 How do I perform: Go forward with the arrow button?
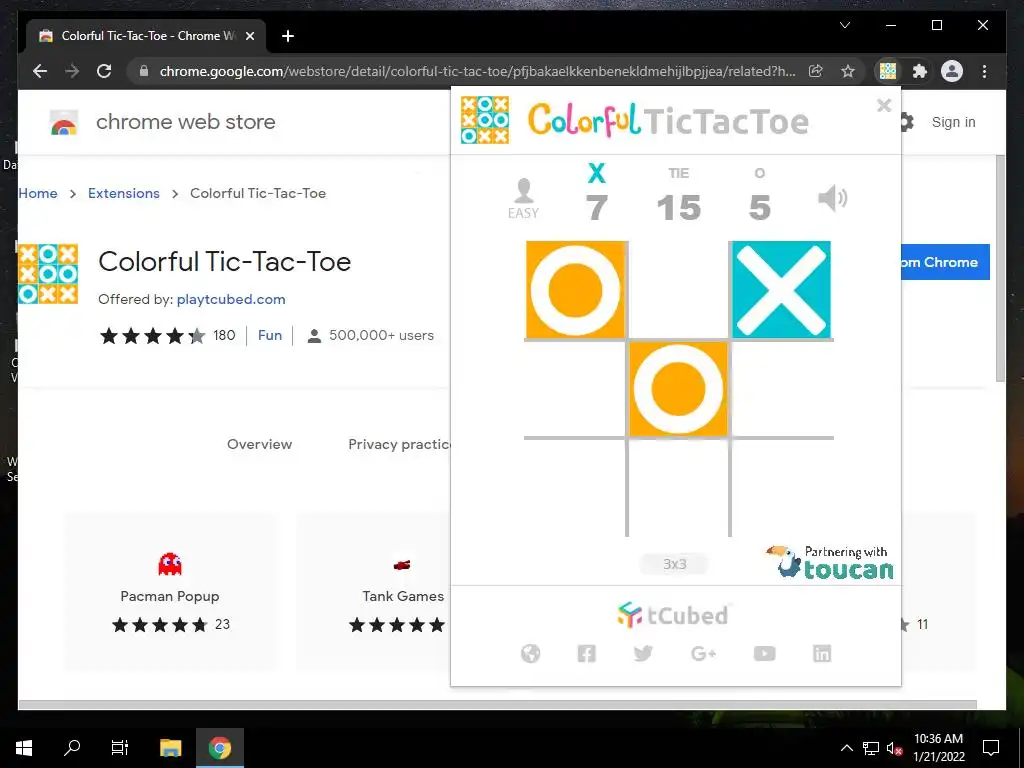72,71
